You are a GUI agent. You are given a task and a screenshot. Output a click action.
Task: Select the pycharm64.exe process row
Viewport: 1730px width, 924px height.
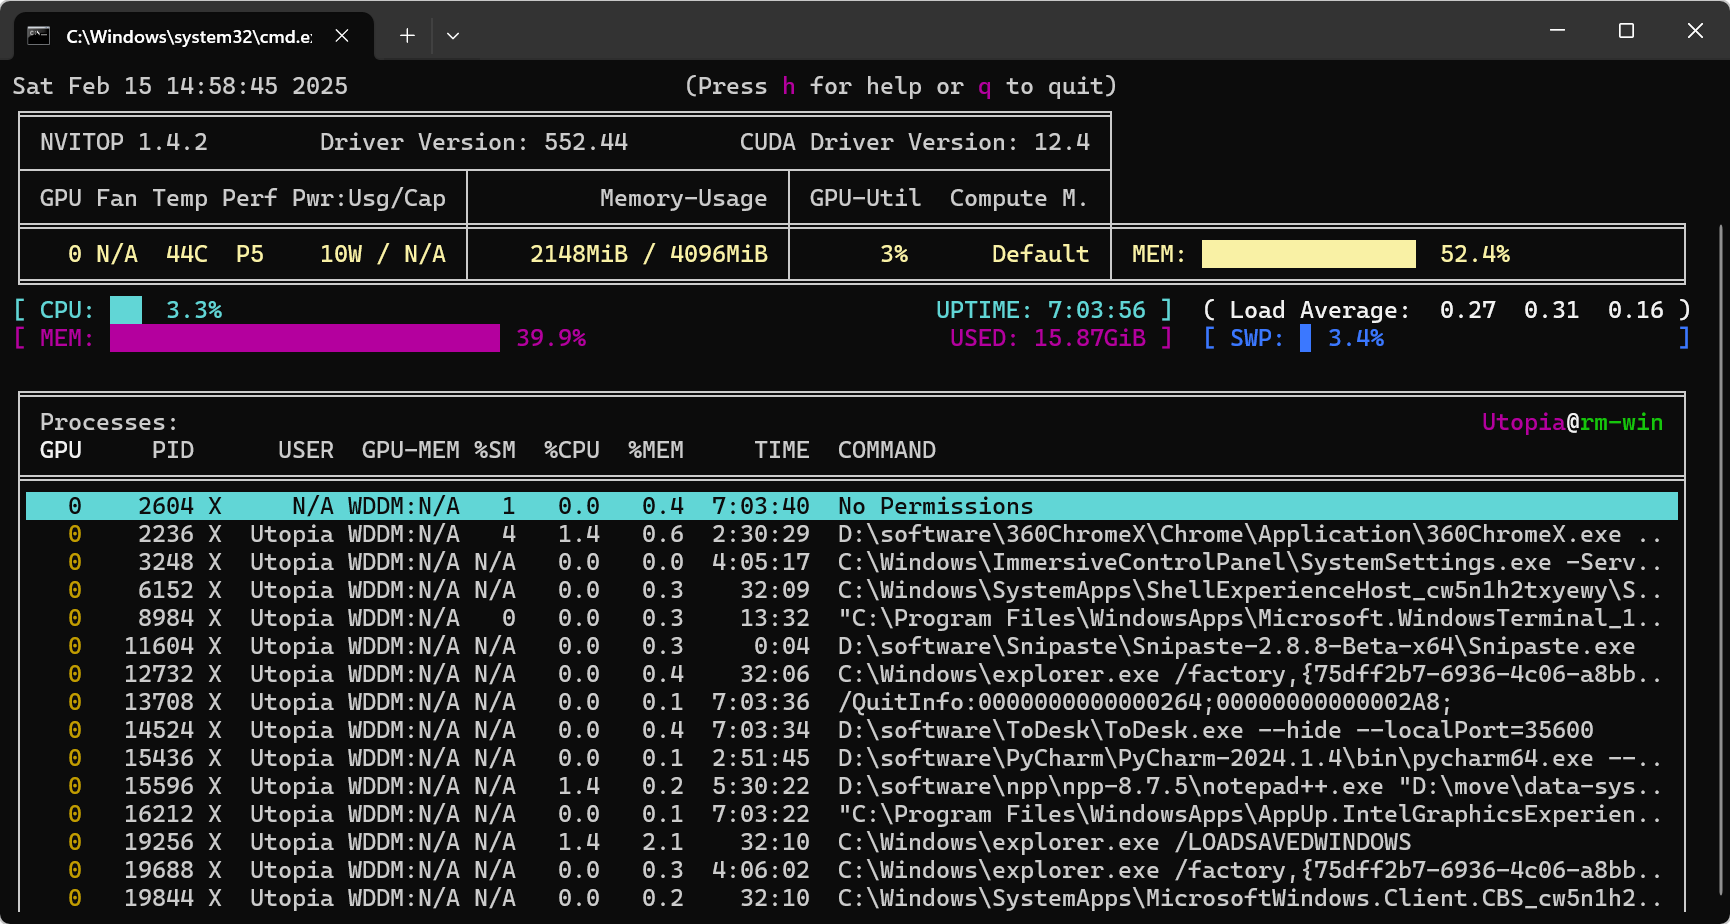point(852,758)
